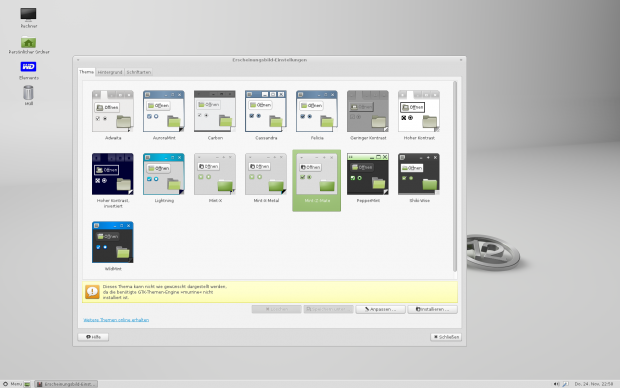
Task: Choose the Carbon theme preview
Action: pos(215,112)
